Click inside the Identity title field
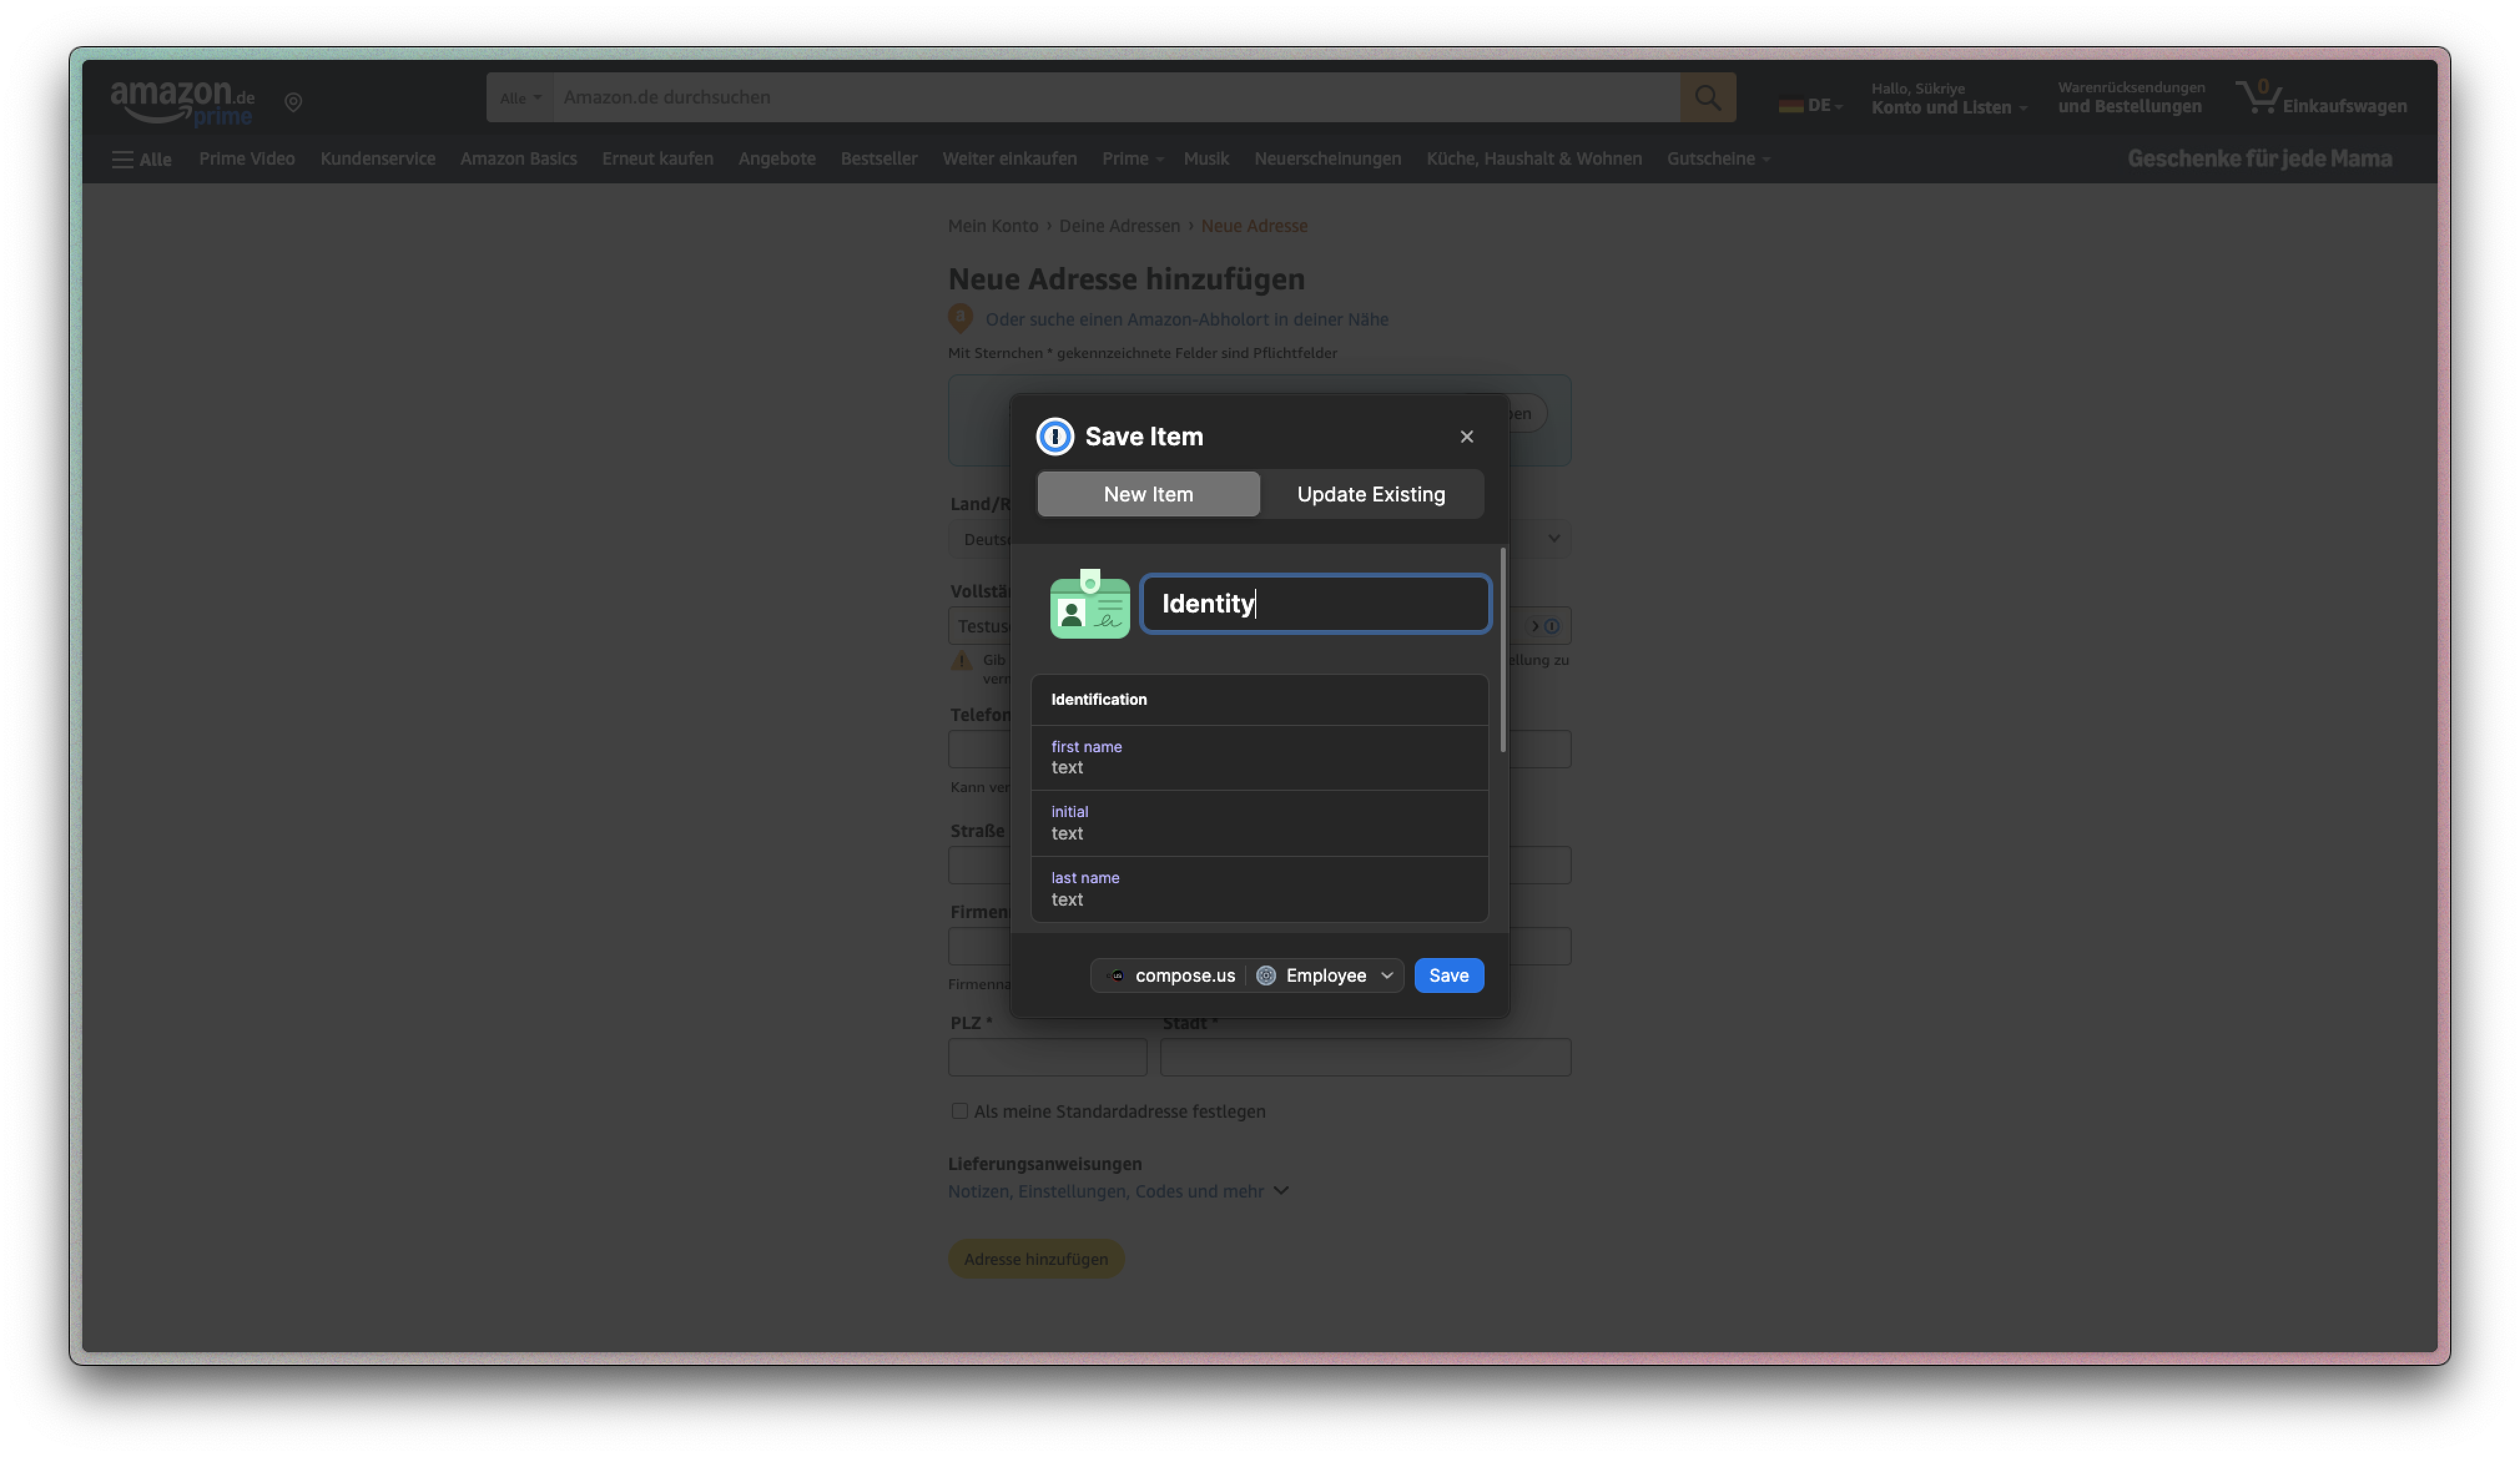 click(x=1315, y=603)
